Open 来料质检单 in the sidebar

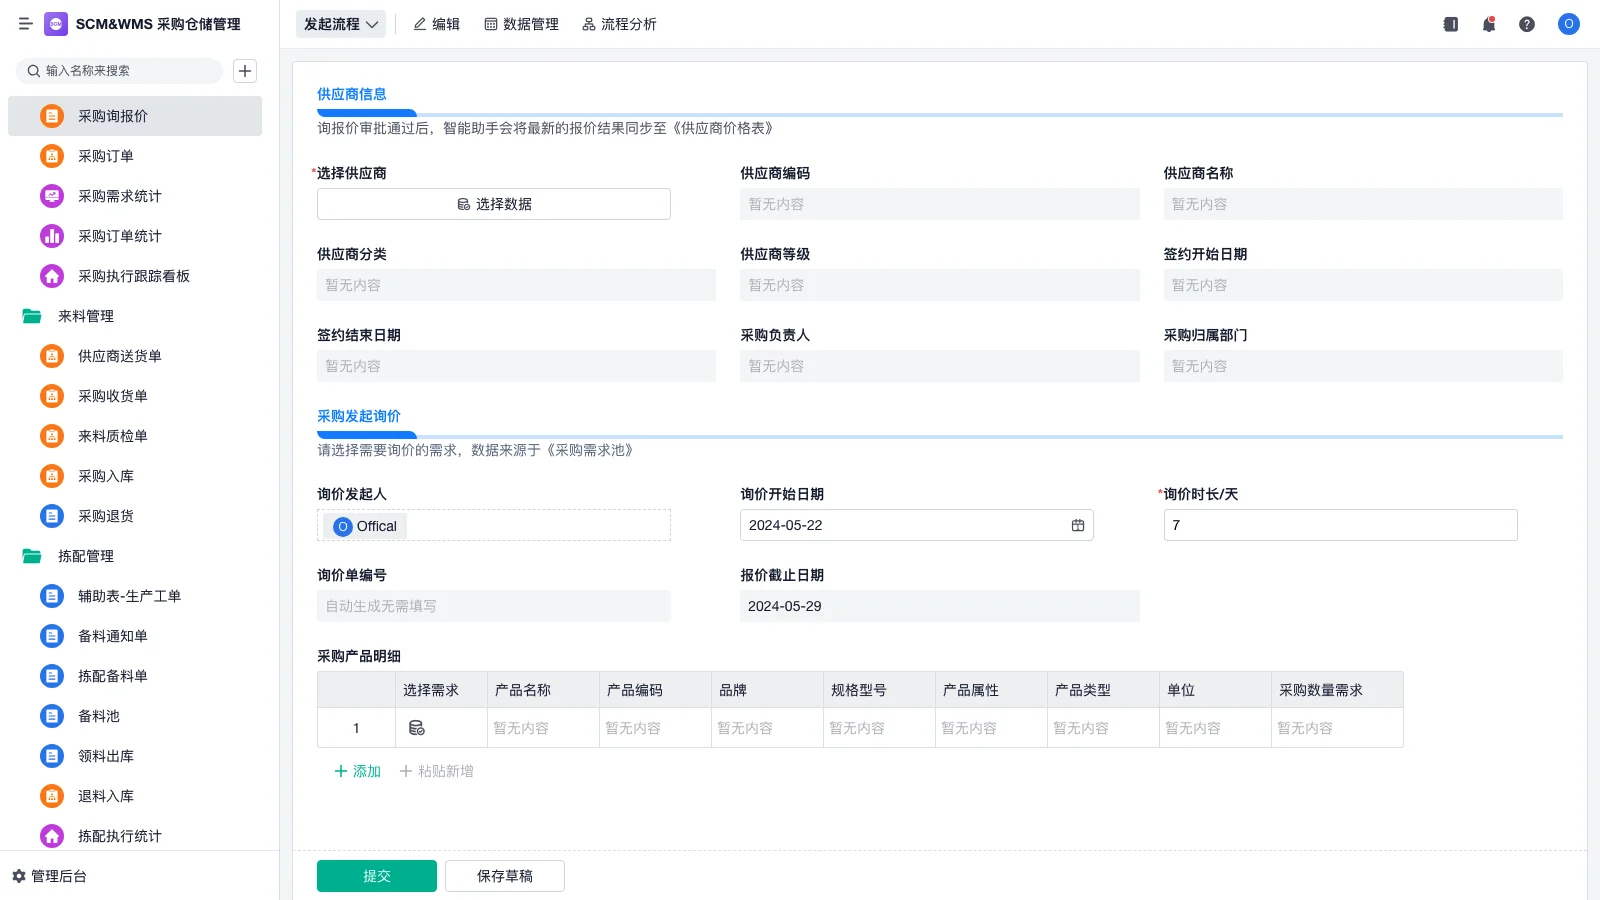135,436
